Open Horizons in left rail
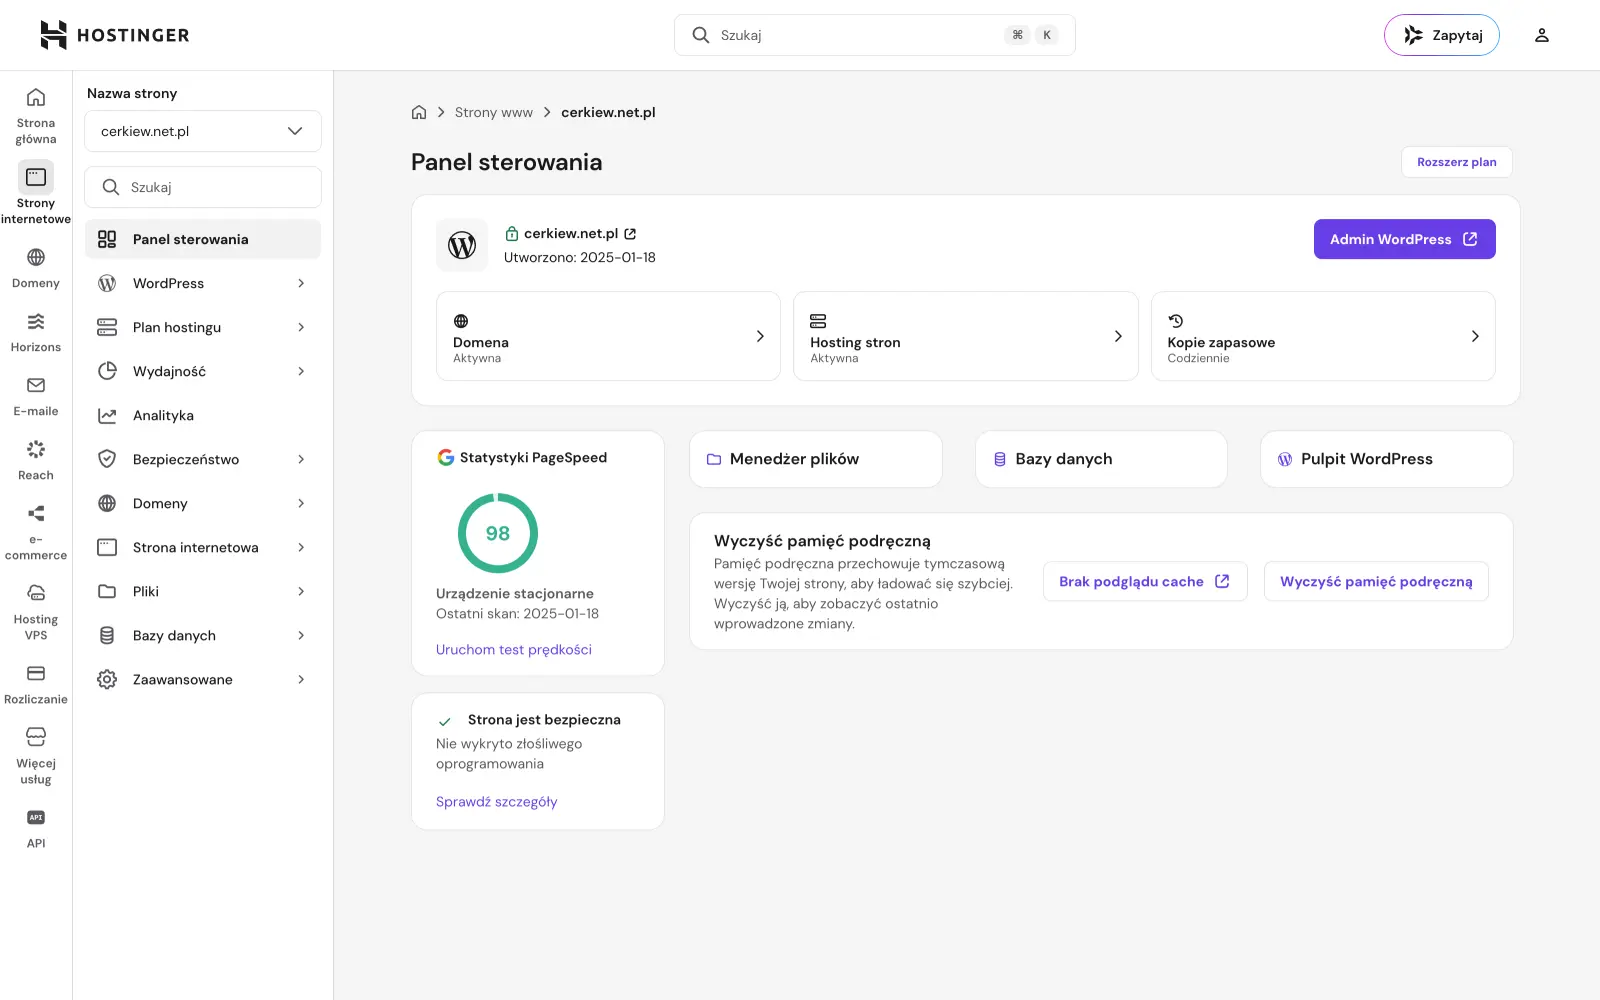1600x1000 pixels. (x=36, y=332)
